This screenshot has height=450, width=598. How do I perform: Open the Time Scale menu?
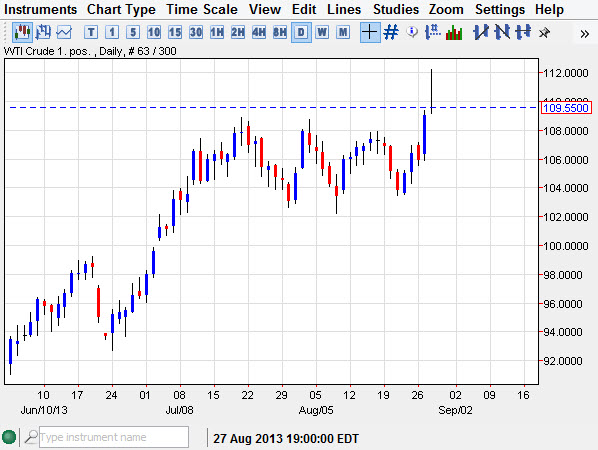click(202, 9)
